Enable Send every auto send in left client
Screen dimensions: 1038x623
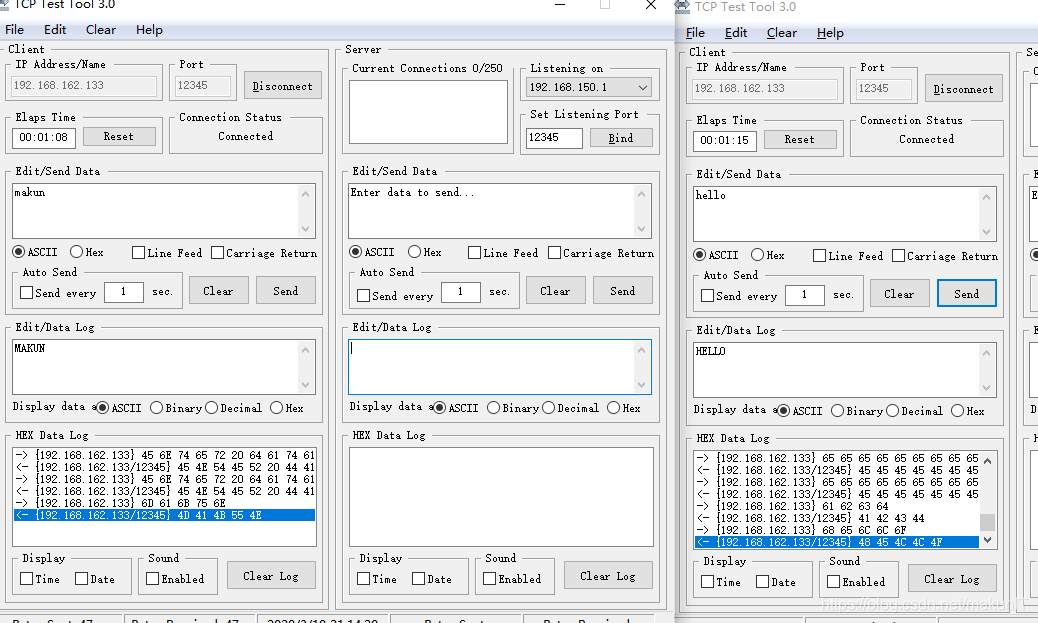[58, 293]
